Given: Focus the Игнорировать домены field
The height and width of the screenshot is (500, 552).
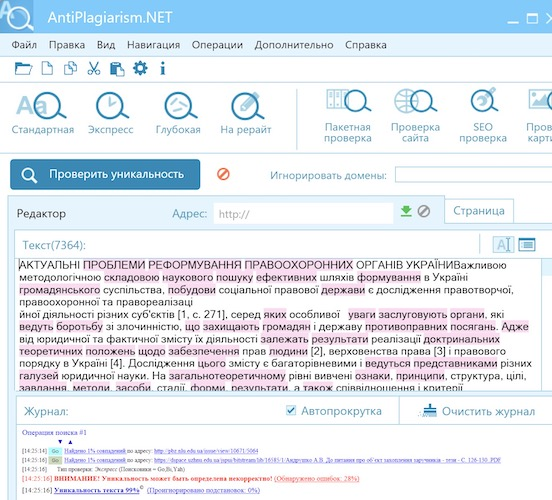Looking at the screenshot, I should [x=473, y=175].
